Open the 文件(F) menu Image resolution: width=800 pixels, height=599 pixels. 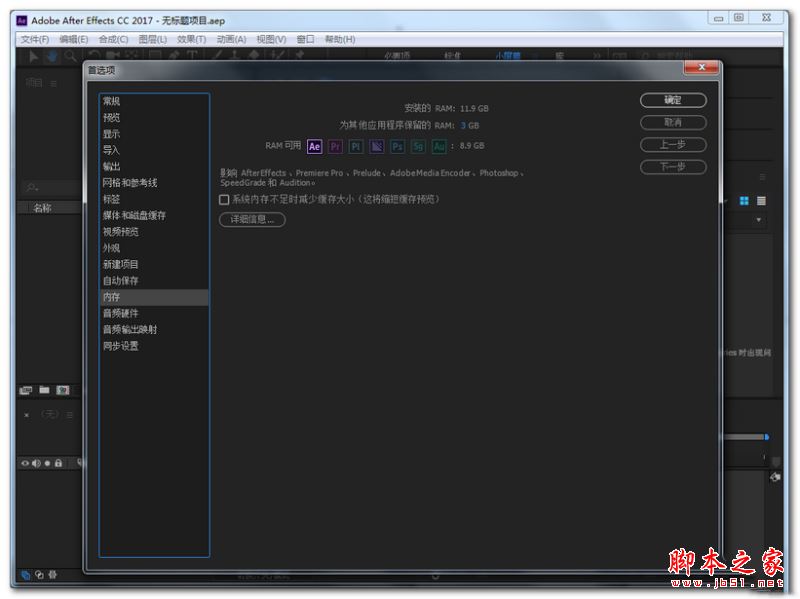tap(35, 39)
